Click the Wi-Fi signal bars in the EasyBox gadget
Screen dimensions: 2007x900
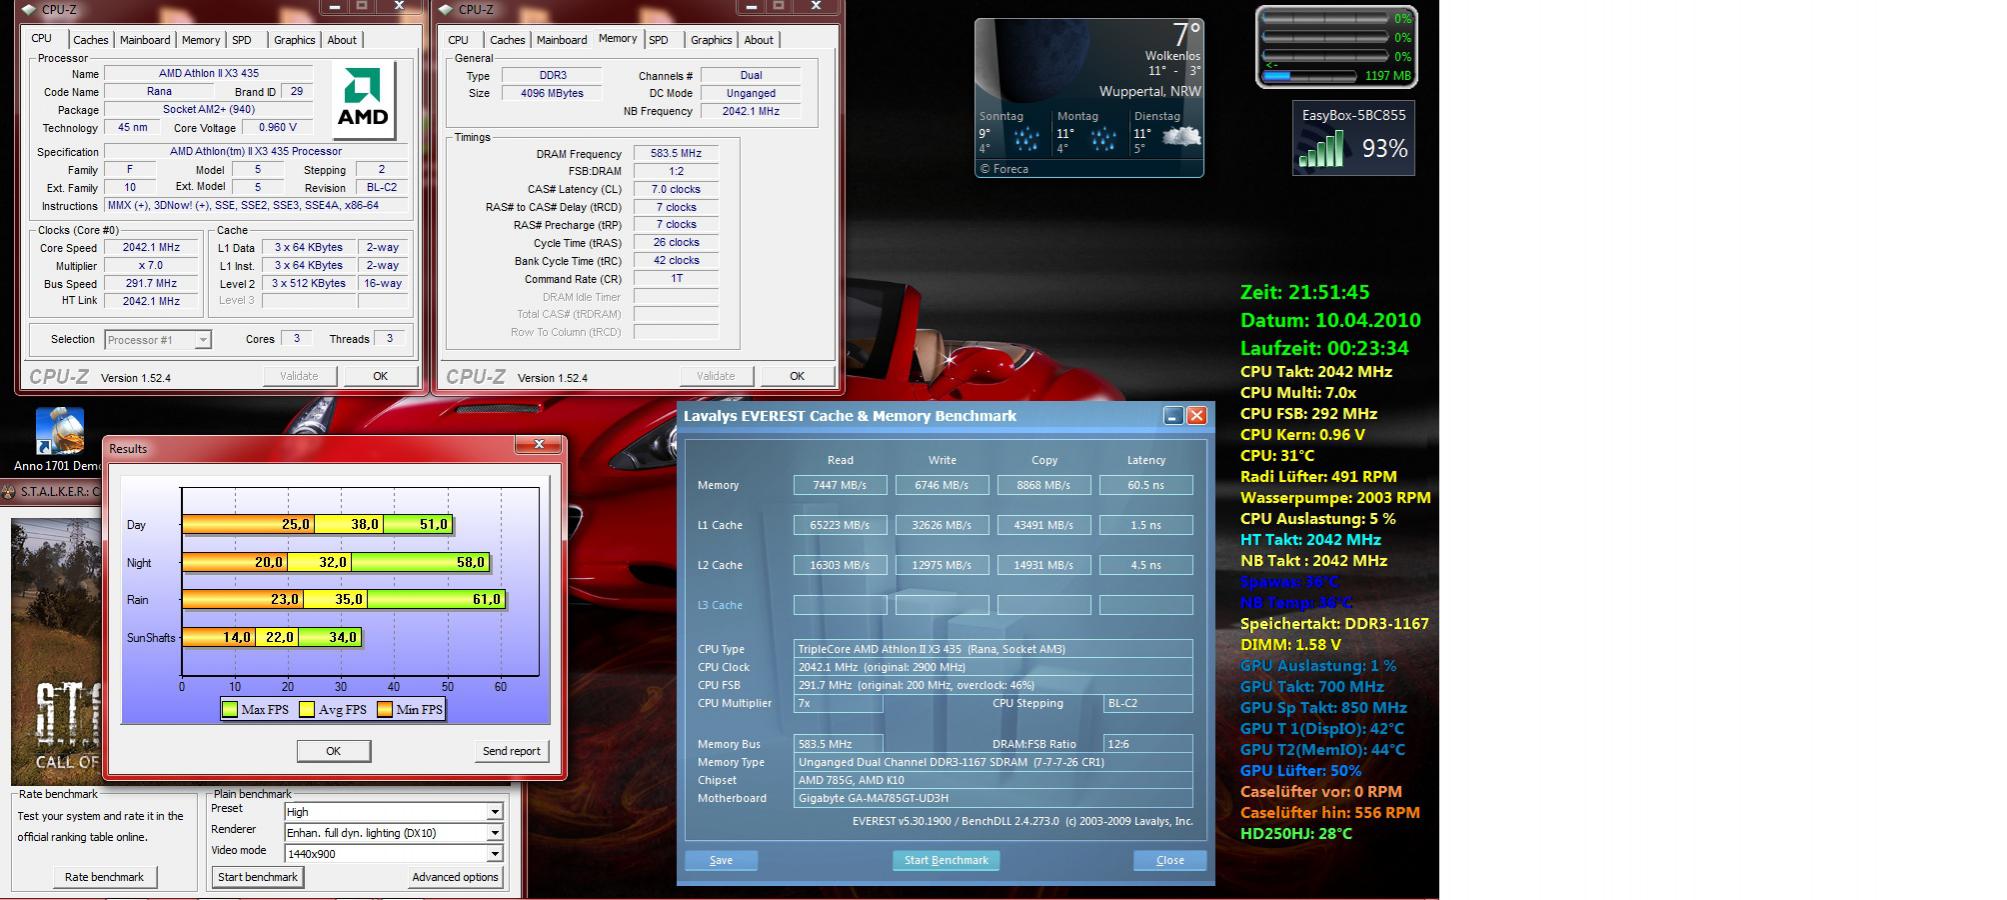1321,151
